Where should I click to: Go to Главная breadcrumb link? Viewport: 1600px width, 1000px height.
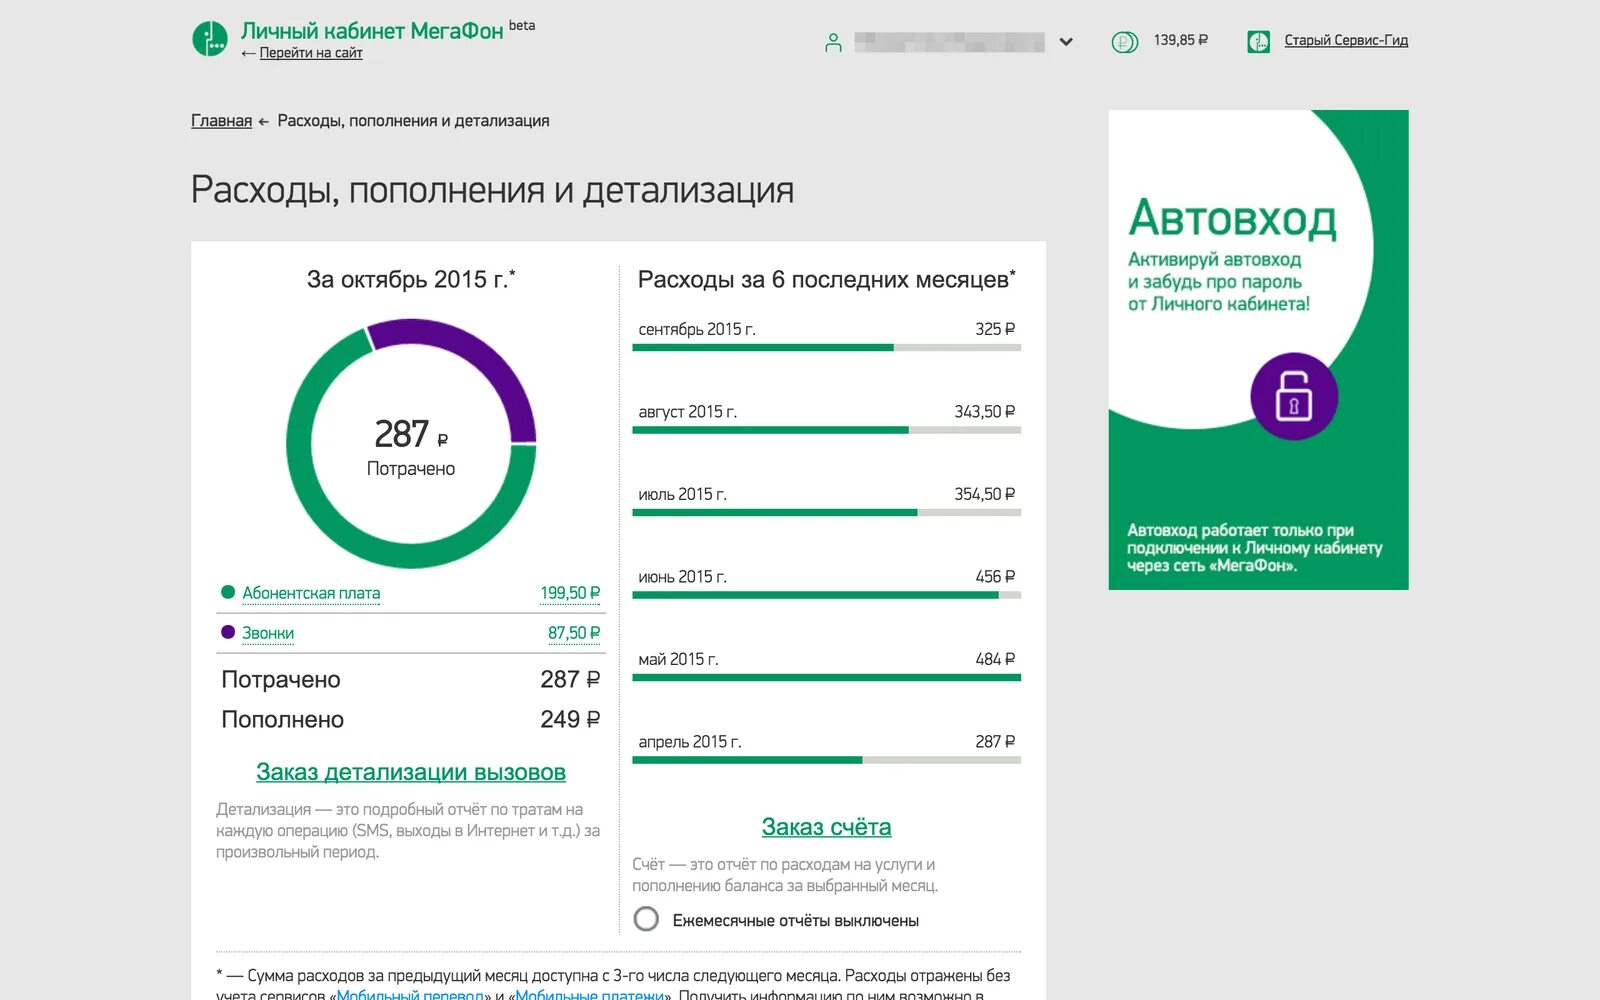pos(221,121)
